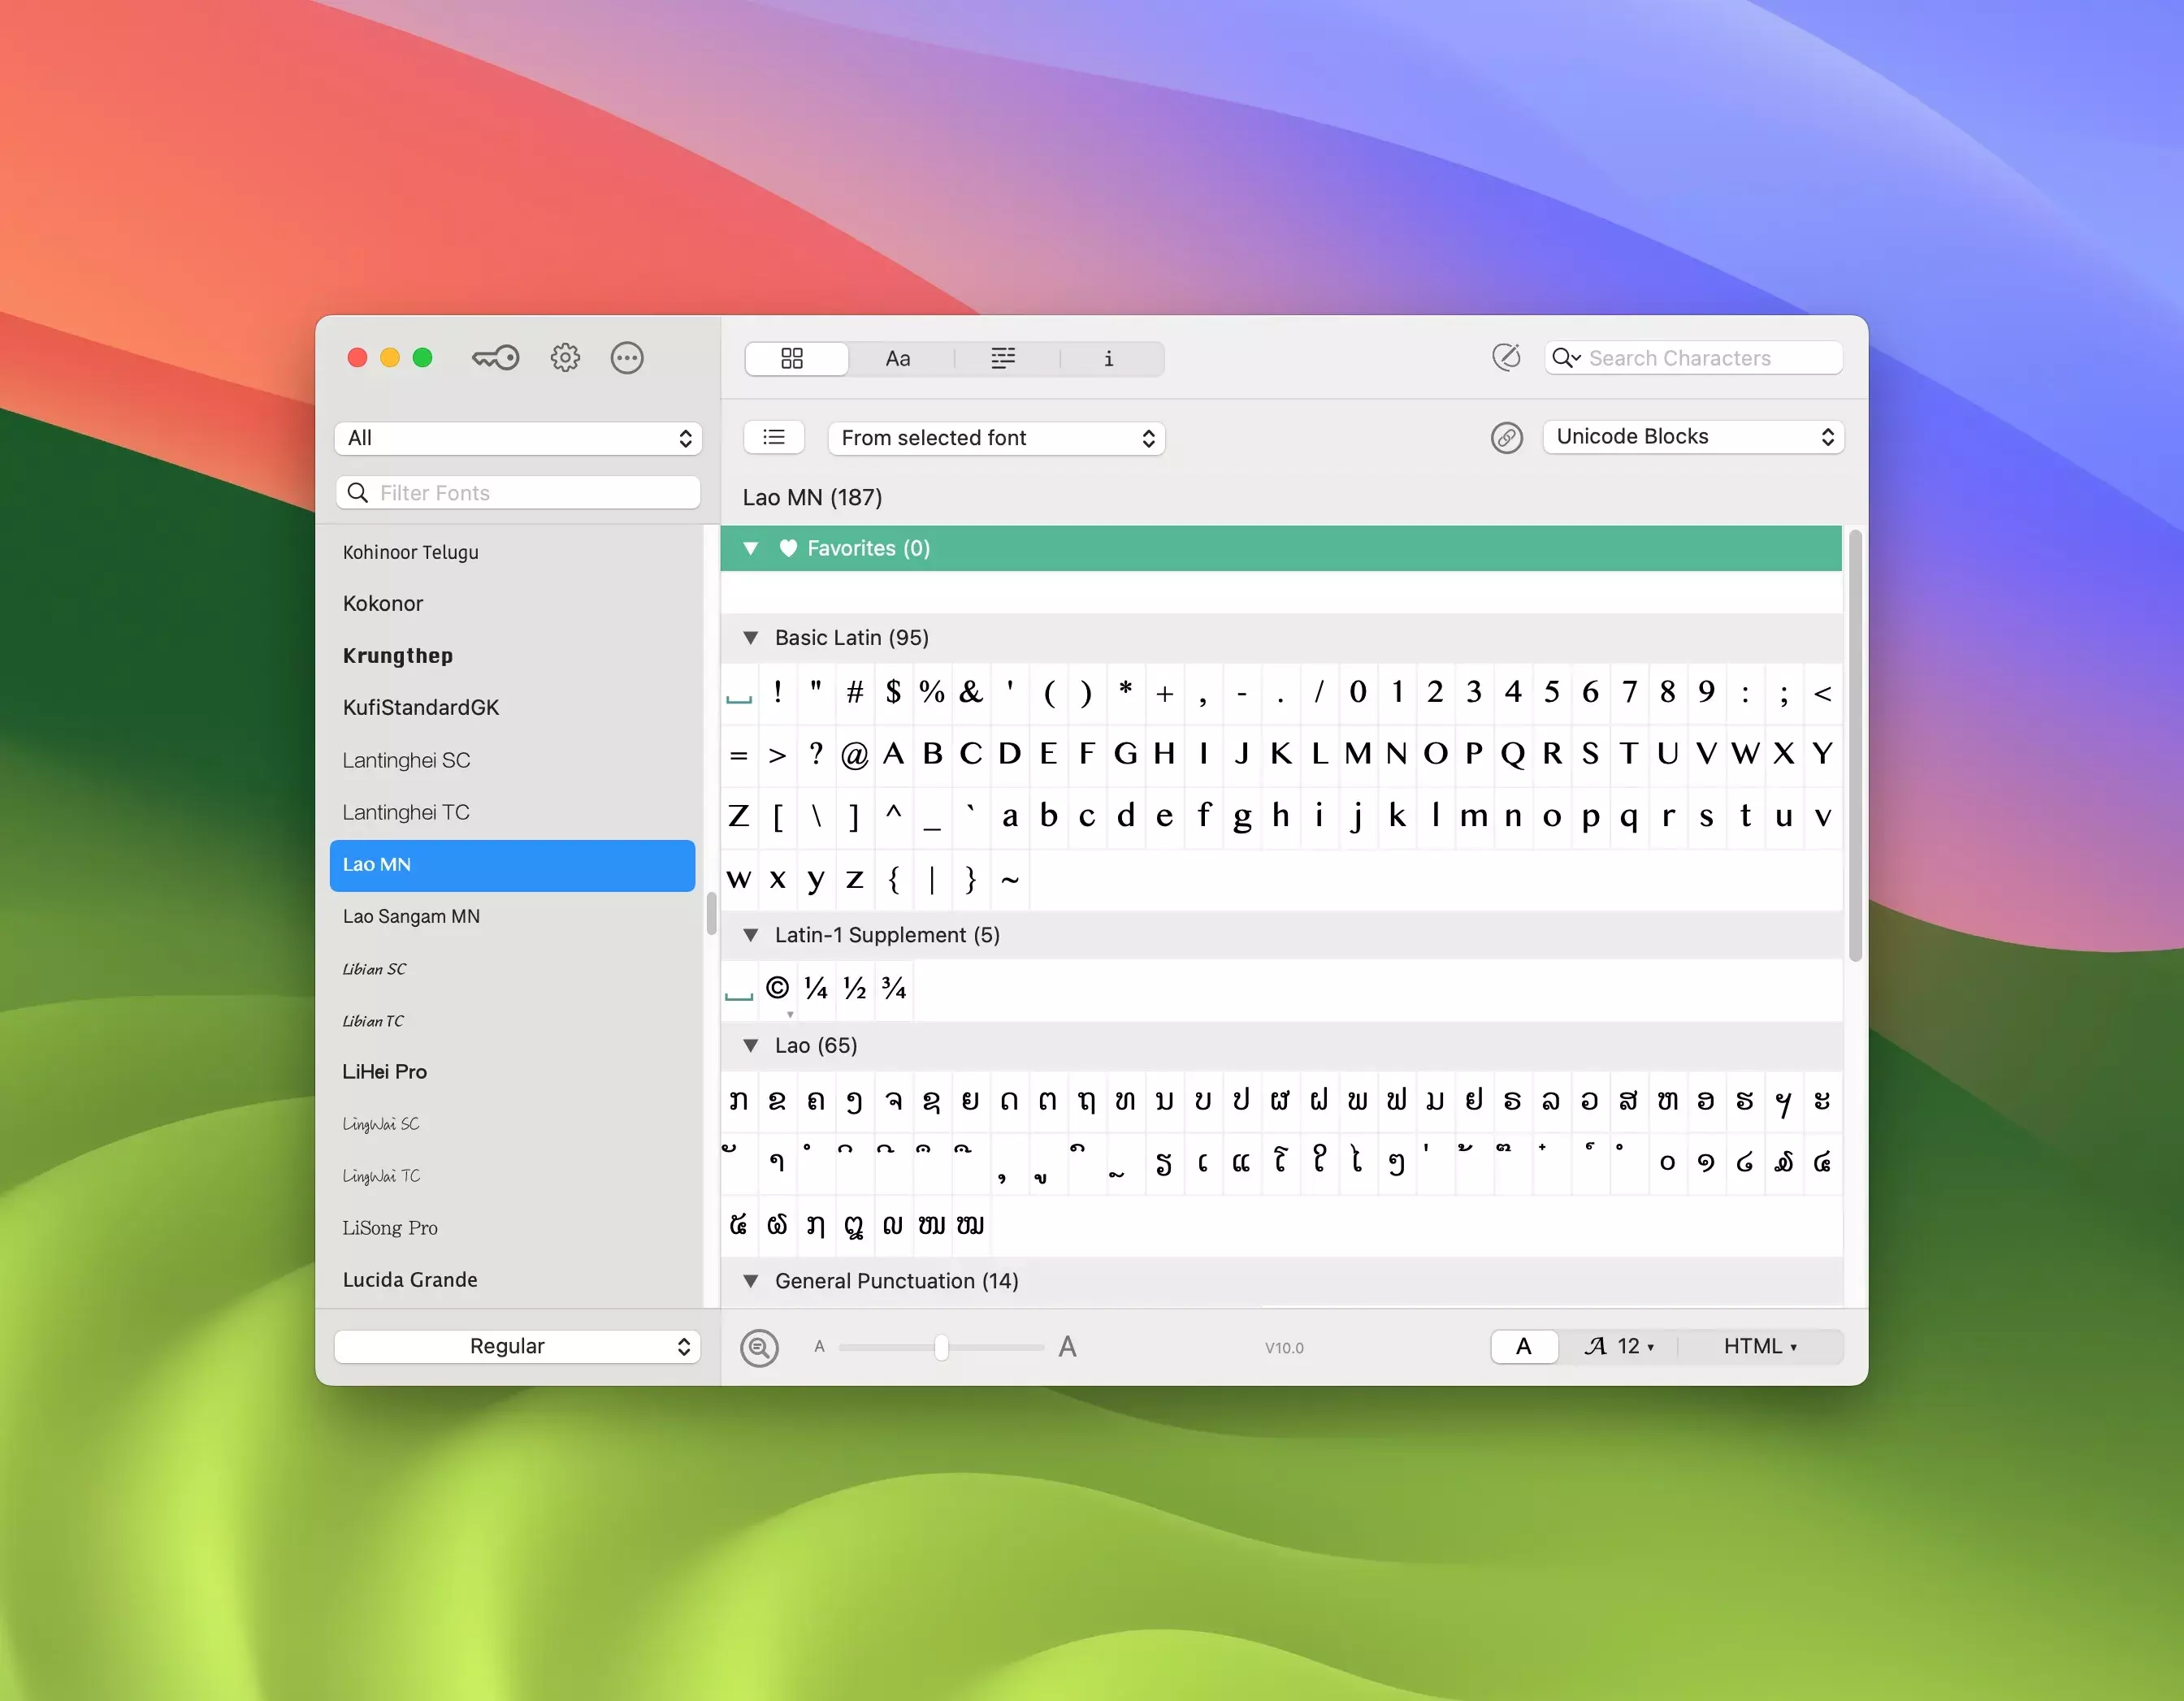Open the 'From selected font' dropdown
The image size is (2184, 1701).
(996, 438)
